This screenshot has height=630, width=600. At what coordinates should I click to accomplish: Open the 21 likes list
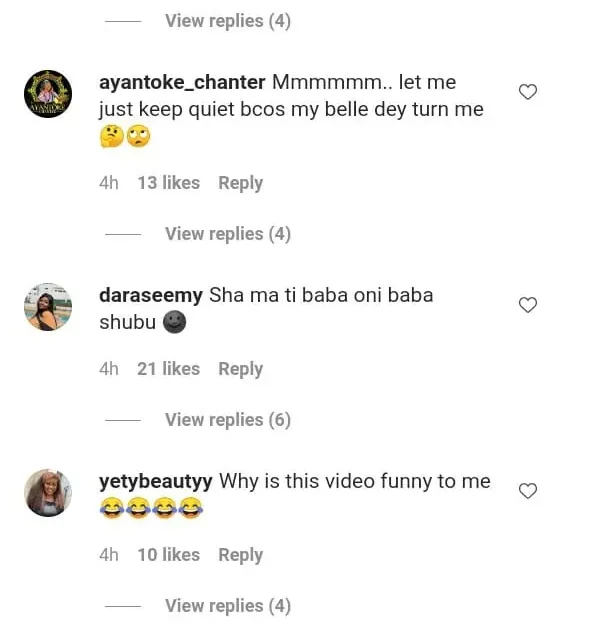click(x=168, y=369)
